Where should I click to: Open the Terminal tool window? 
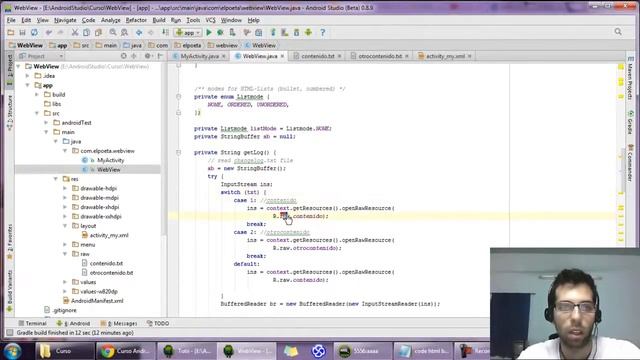(33, 323)
